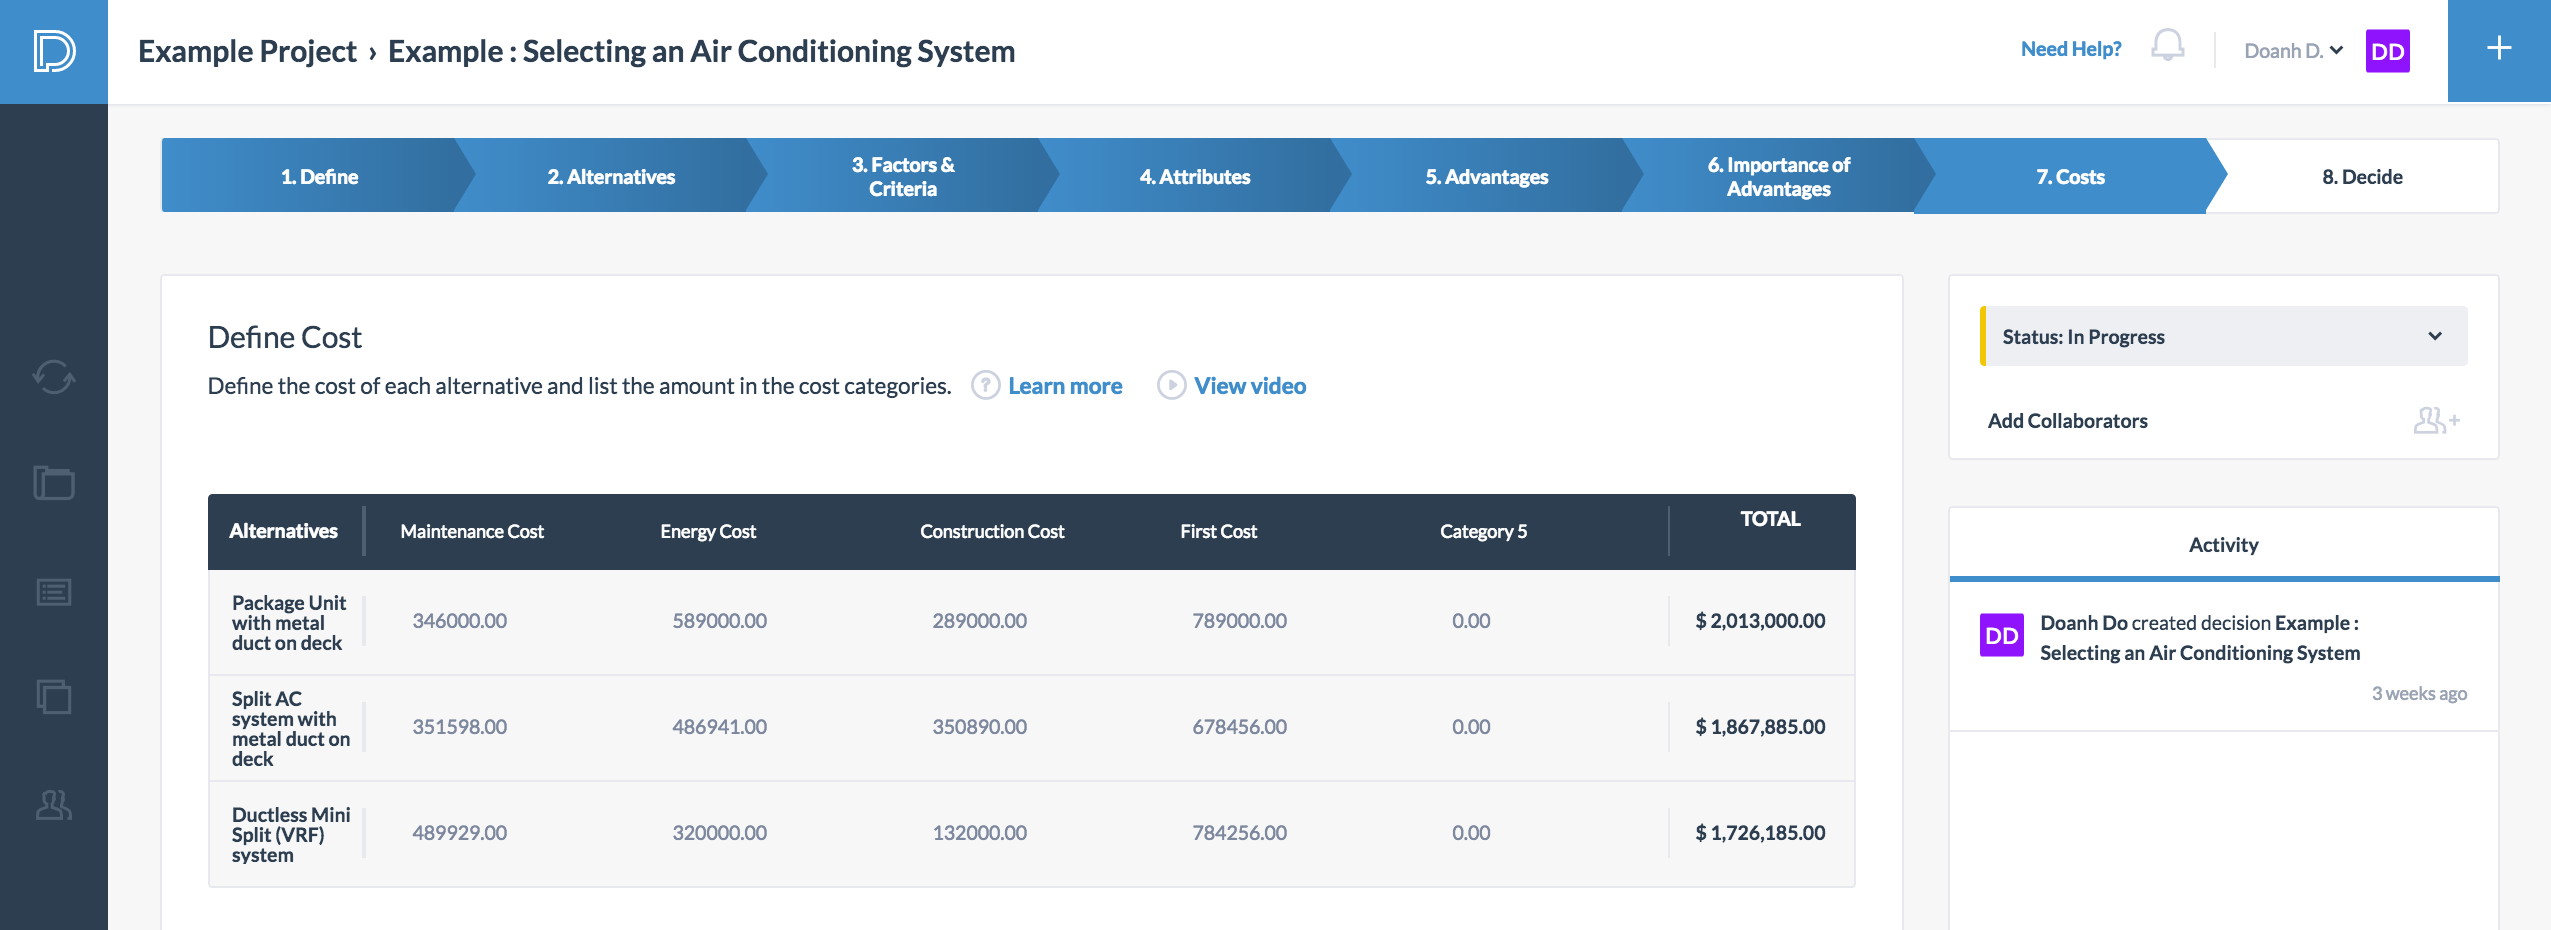
Task: Click Split AC system alternative name
Action: pos(291,729)
